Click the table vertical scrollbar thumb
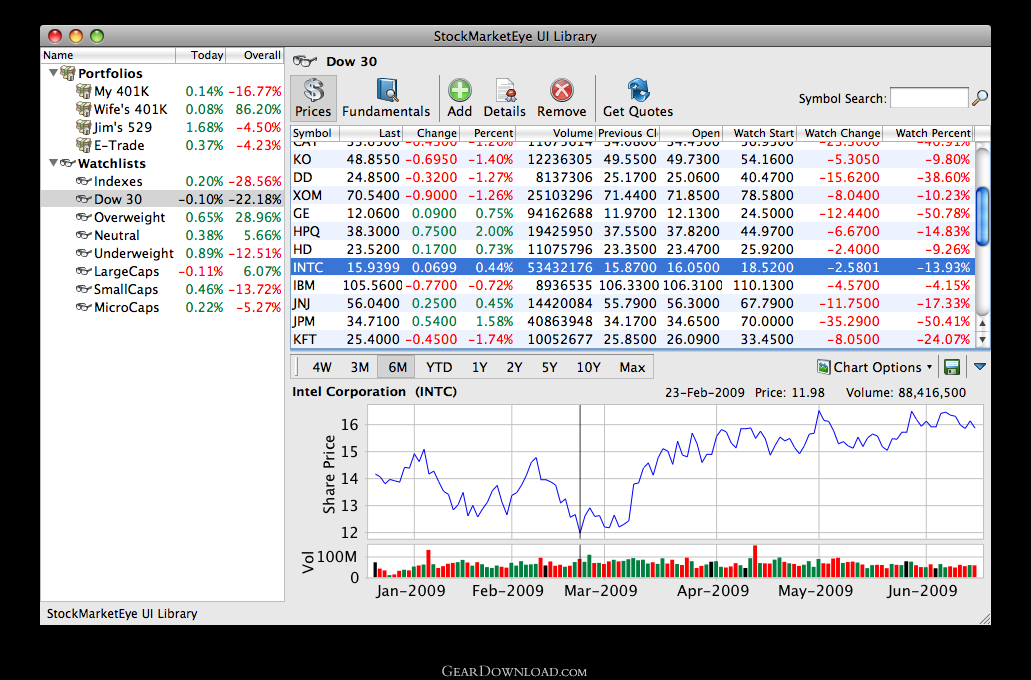The image size is (1031, 680). coord(982,216)
